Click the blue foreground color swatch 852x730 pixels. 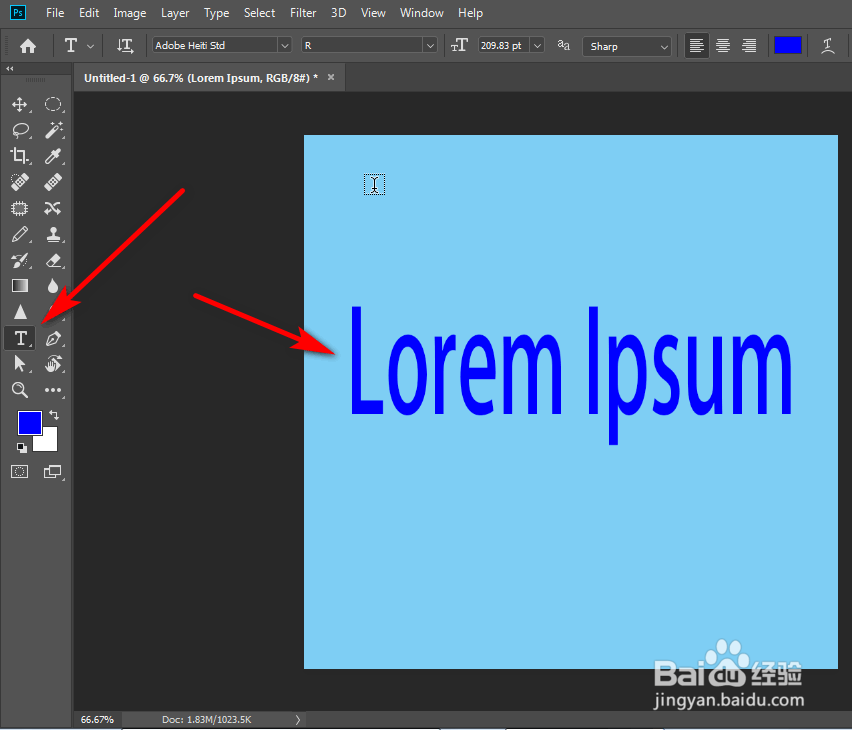point(29,422)
